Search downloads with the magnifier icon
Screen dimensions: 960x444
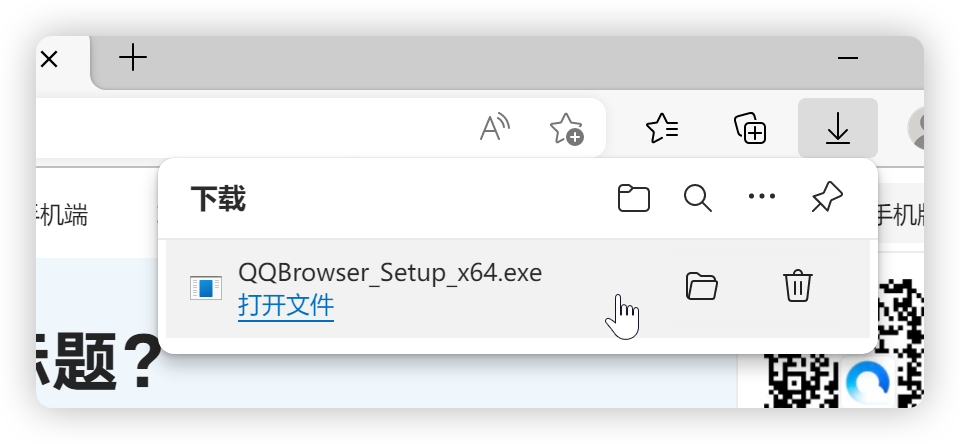coord(697,198)
